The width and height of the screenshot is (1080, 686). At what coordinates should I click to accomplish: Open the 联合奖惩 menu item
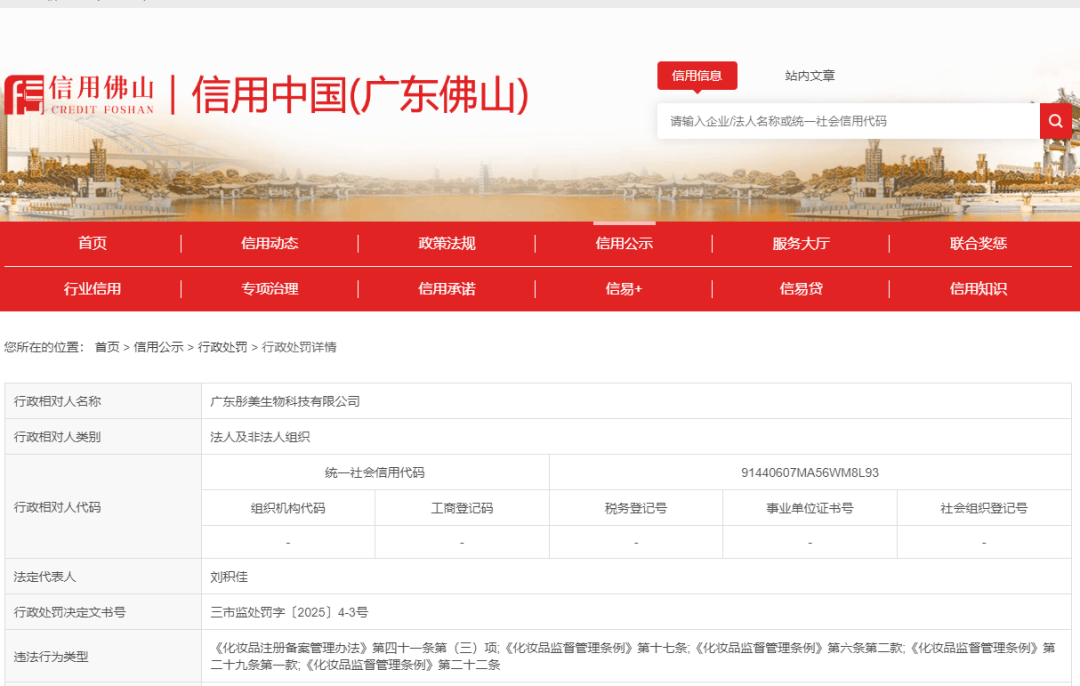[x=978, y=243]
